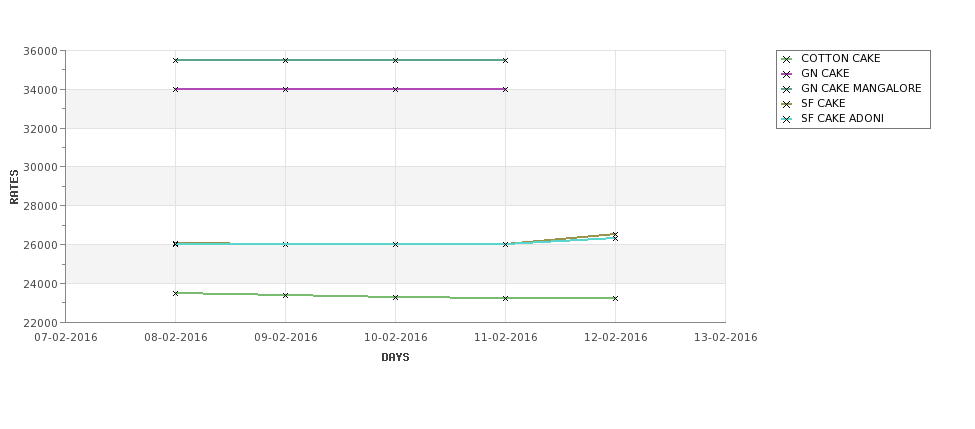Screen dimensions: 975x429
Task: Click the RATES axis title
Action: coord(14,187)
